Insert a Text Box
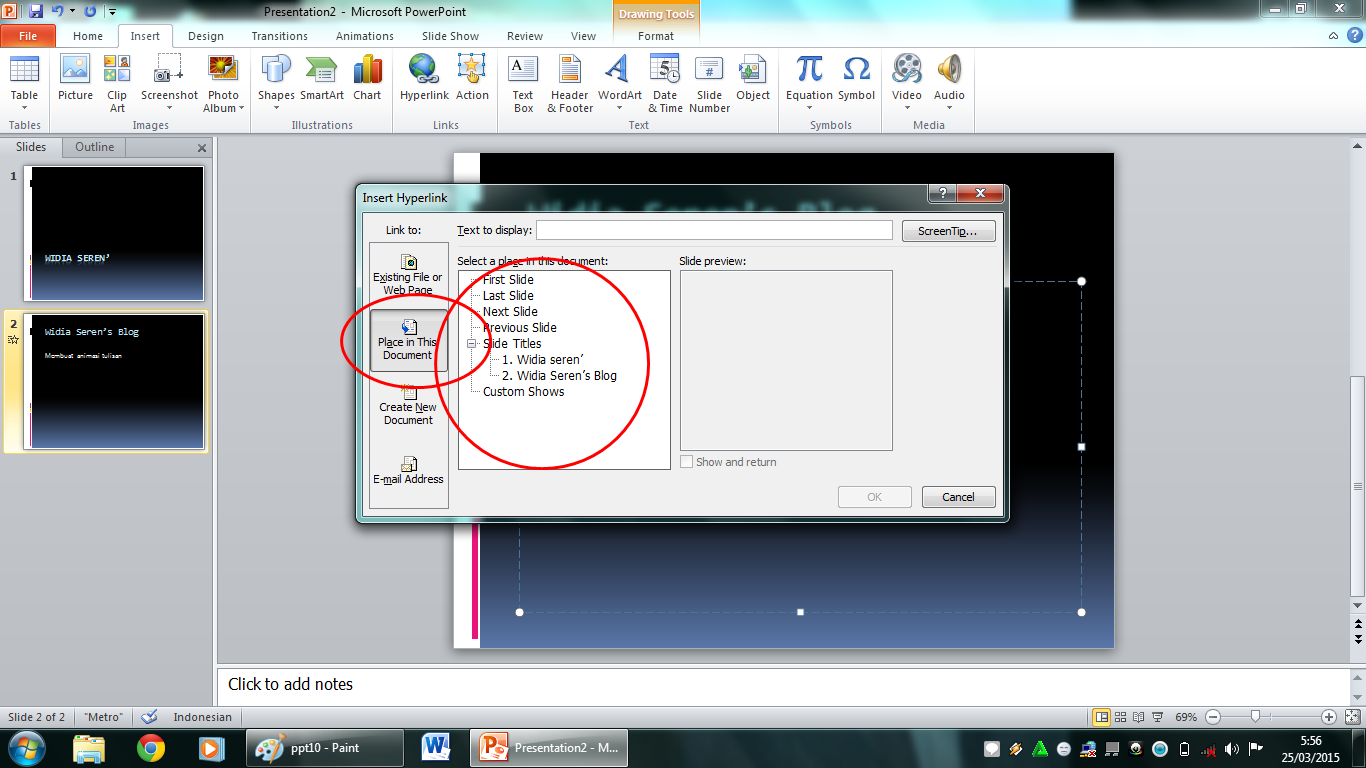Screen dimensions: 1366x768 (523, 83)
